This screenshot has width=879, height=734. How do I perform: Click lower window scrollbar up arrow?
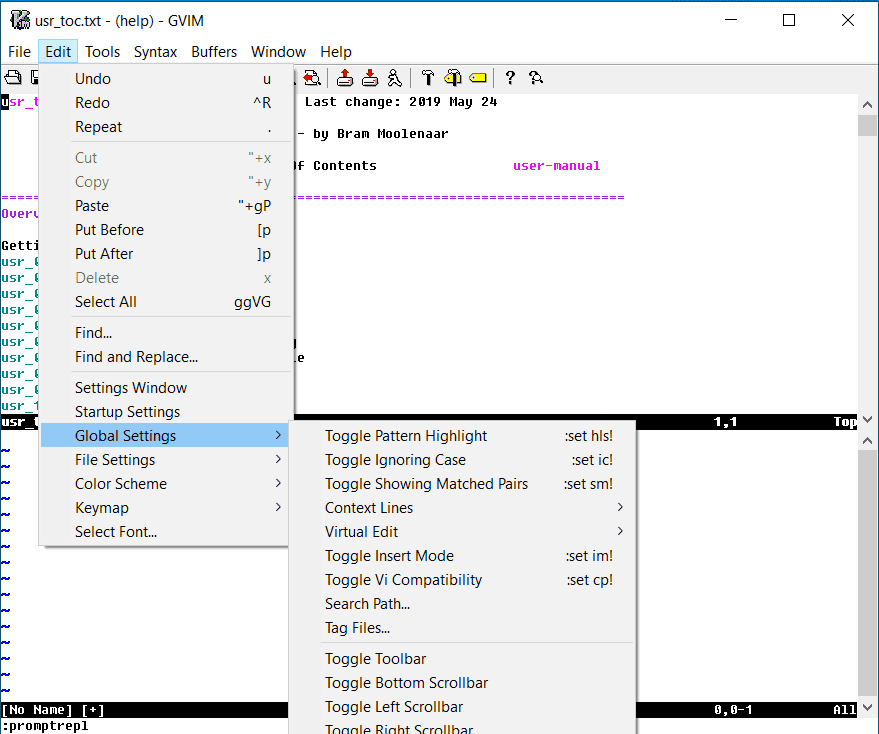coord(867,441)
